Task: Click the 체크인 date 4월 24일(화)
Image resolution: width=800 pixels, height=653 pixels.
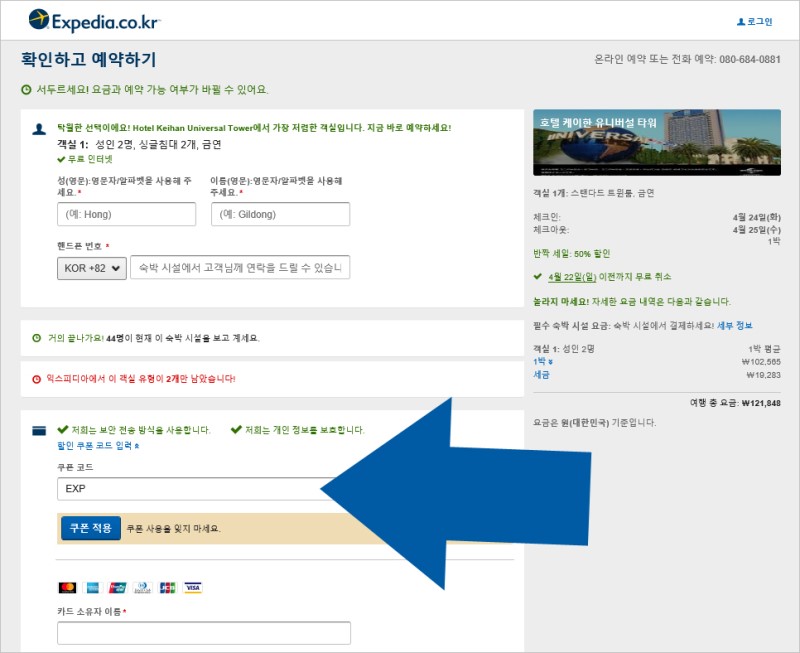Action: pyautogui.click(x=757, y=217)
